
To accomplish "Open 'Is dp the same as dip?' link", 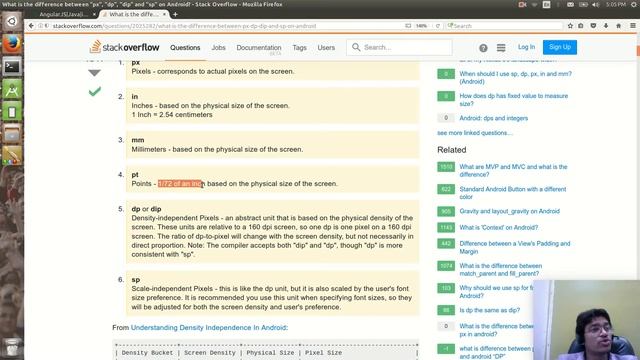I will 489,310.
